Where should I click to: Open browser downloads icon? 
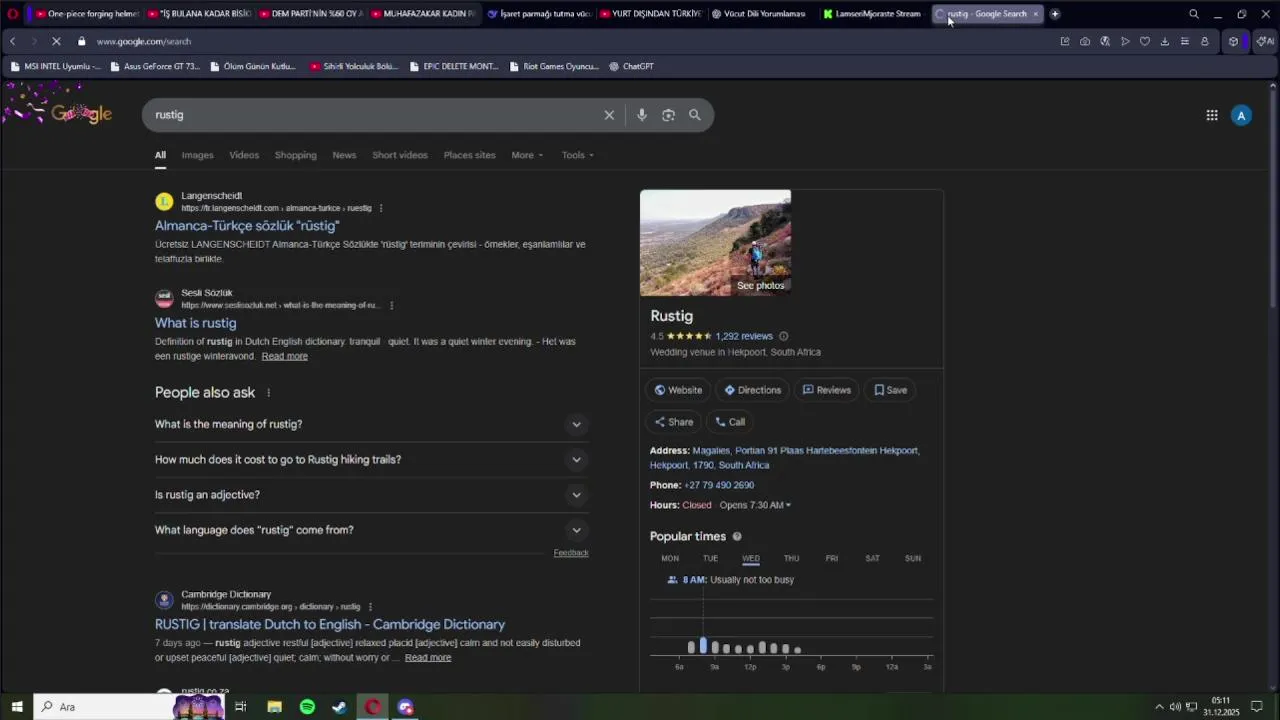pyautogui.click(x=1165, y=41)
